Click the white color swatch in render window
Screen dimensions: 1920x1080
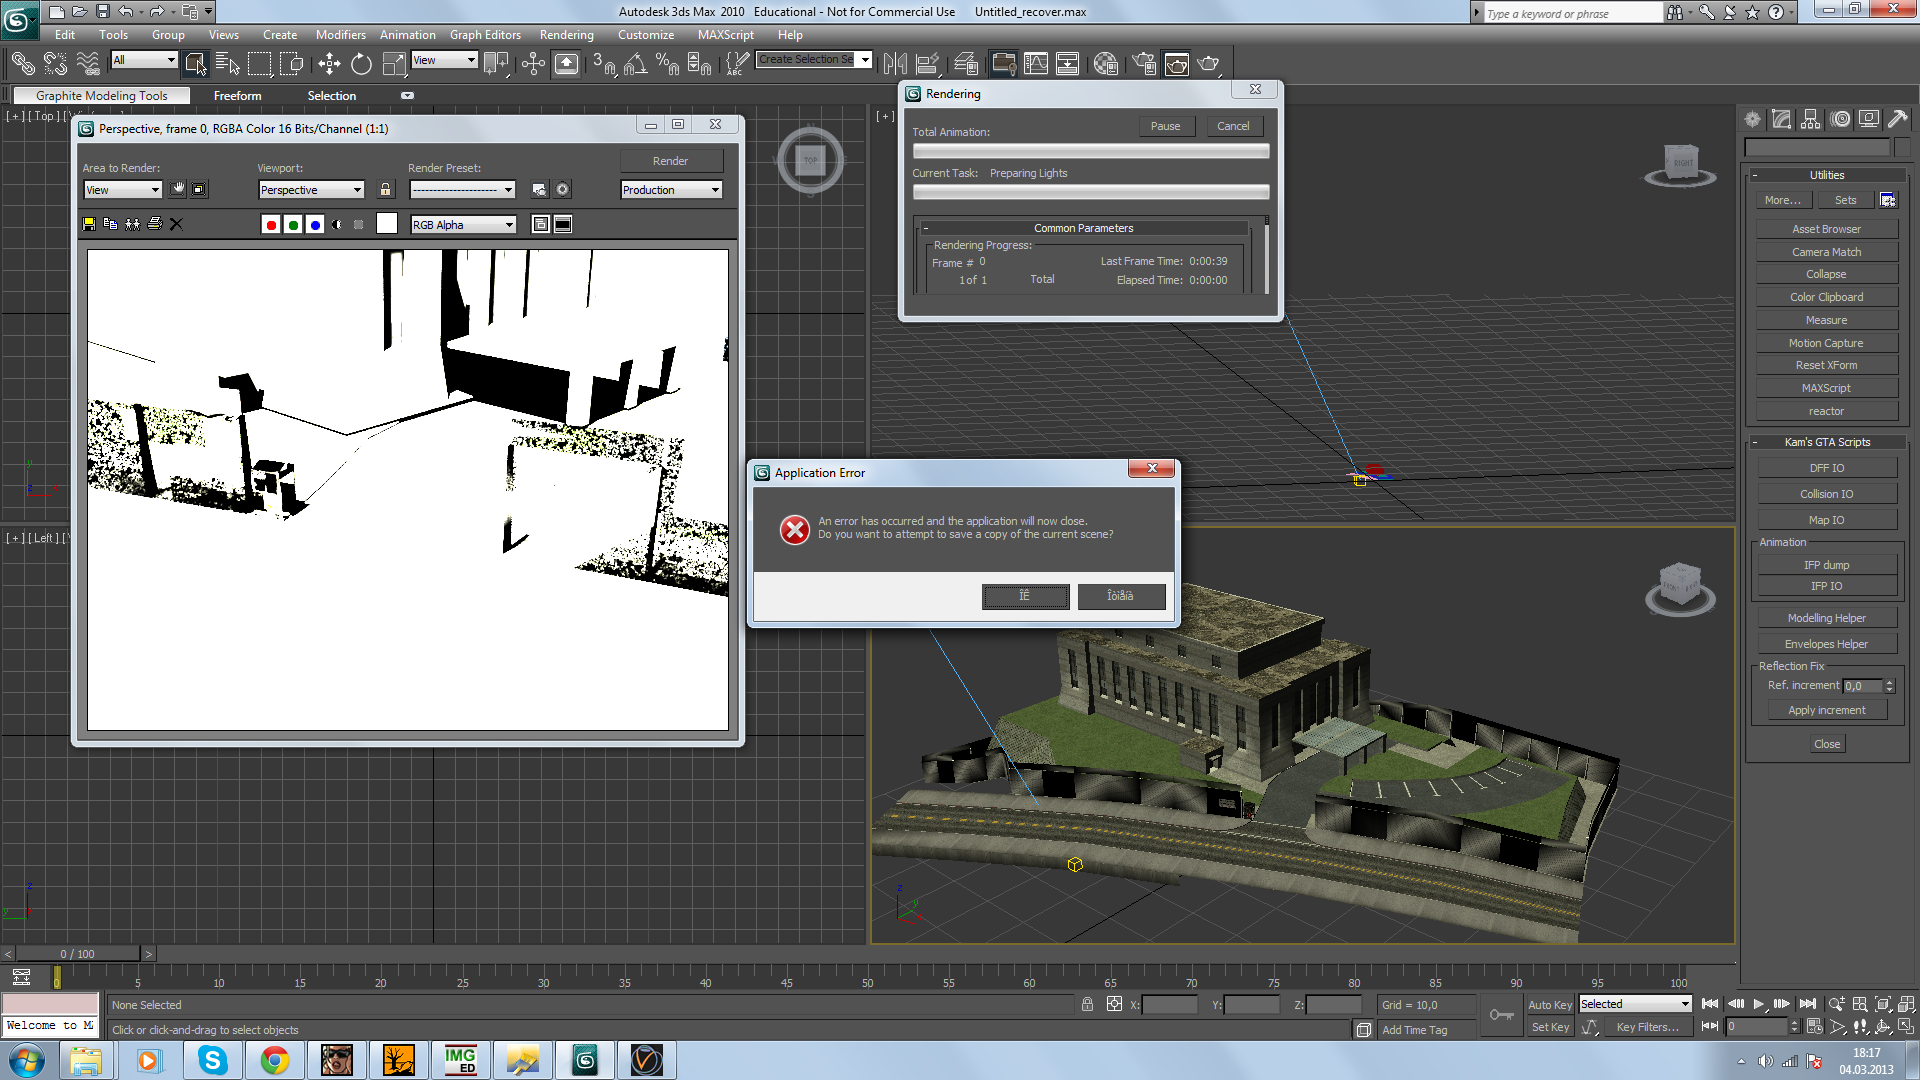click(x=387, y=224)
